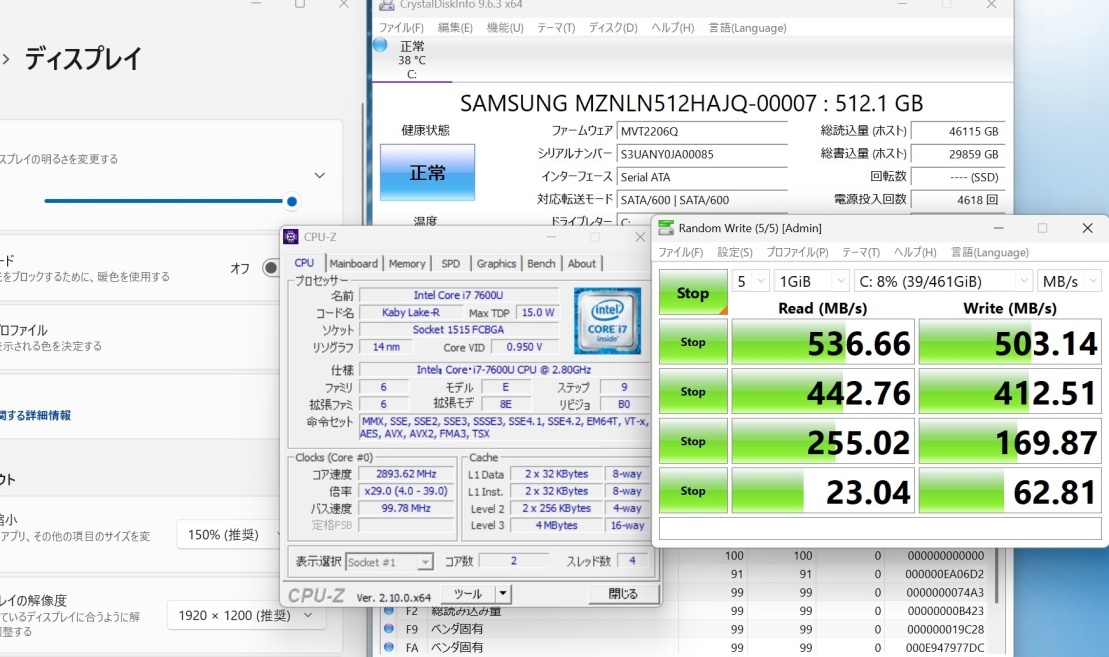Click the Stop button on the 23.04 row
The image size is (1109, 657).
pyautogui.click(x=693, y=490)
